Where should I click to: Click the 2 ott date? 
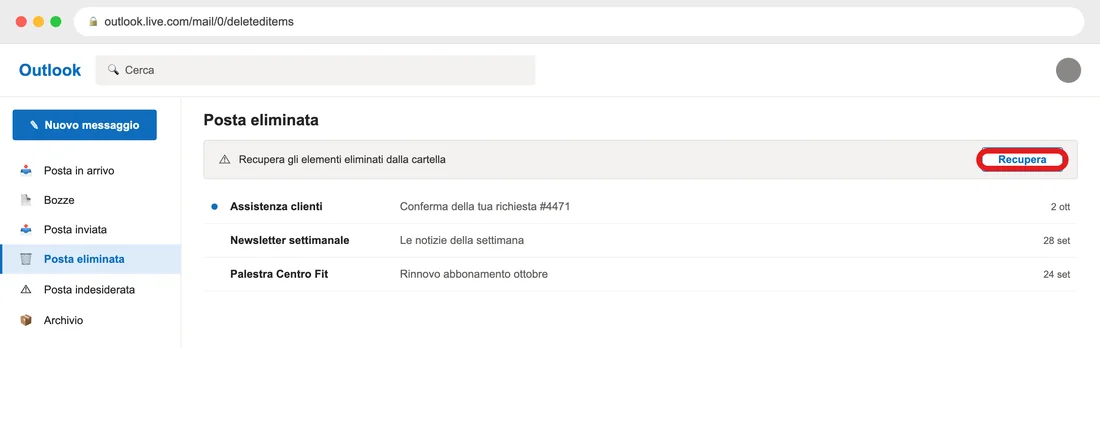[x=1060, y=207]
